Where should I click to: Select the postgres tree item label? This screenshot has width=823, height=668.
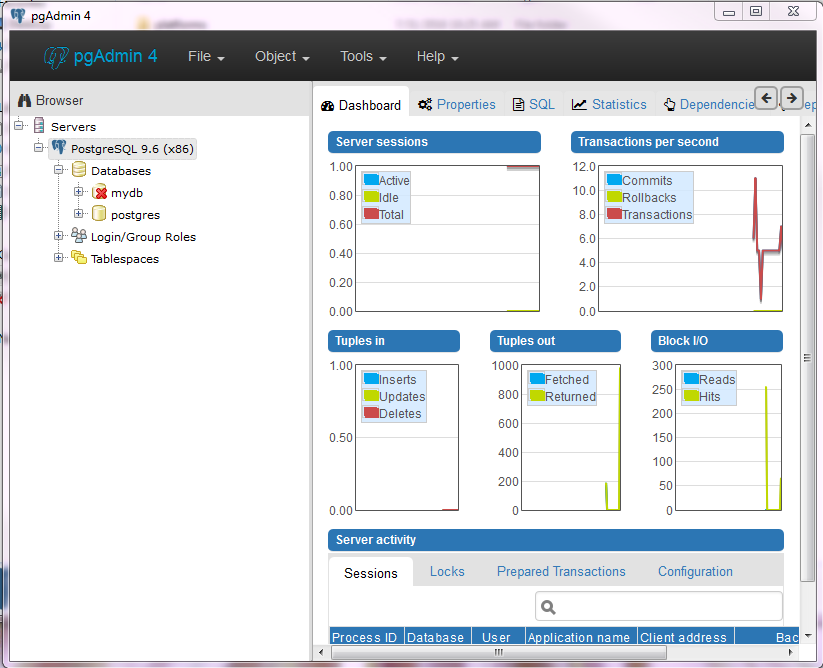click(135, 215)
